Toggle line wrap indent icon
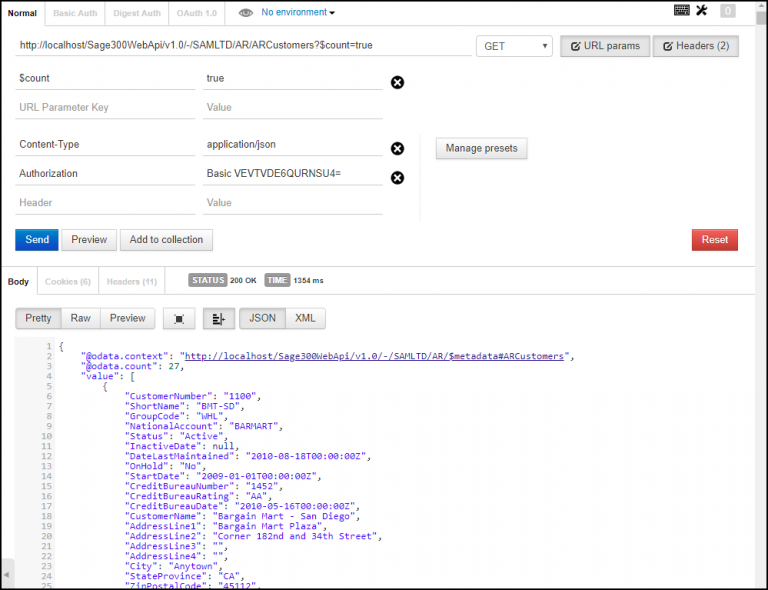This screenshot has height=590, width=768. click(x=218, y=319)
